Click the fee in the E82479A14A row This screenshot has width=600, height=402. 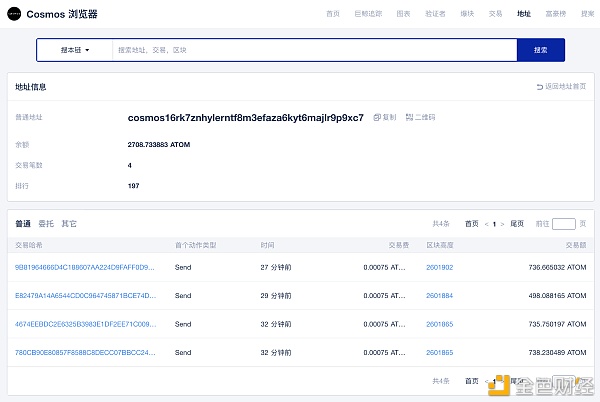(x=384, y=296)
